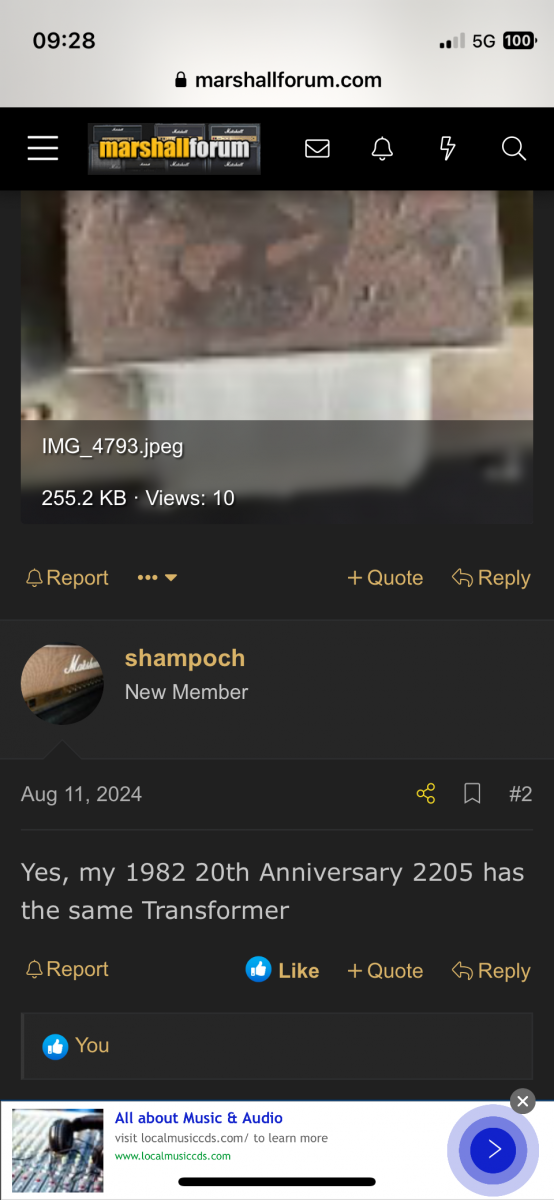Open the IMG_4793.jpeg attachment image

coord(277,356)
